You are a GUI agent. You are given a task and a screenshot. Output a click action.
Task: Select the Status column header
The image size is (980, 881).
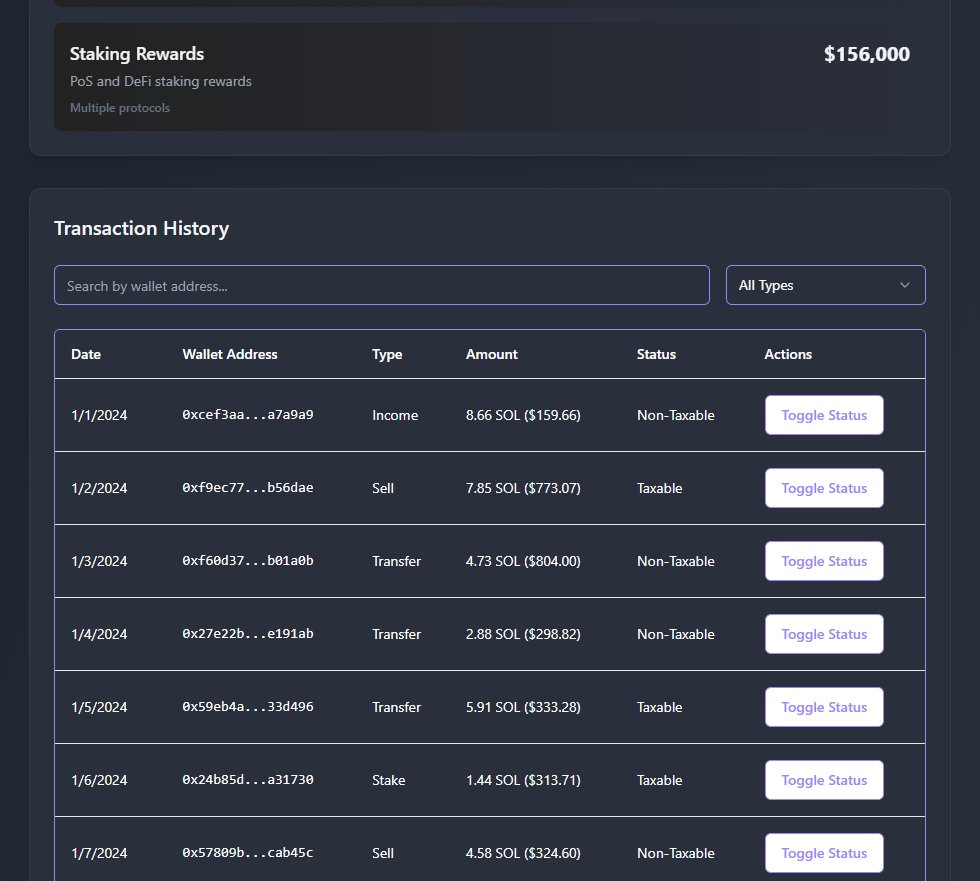click(656, 354)
